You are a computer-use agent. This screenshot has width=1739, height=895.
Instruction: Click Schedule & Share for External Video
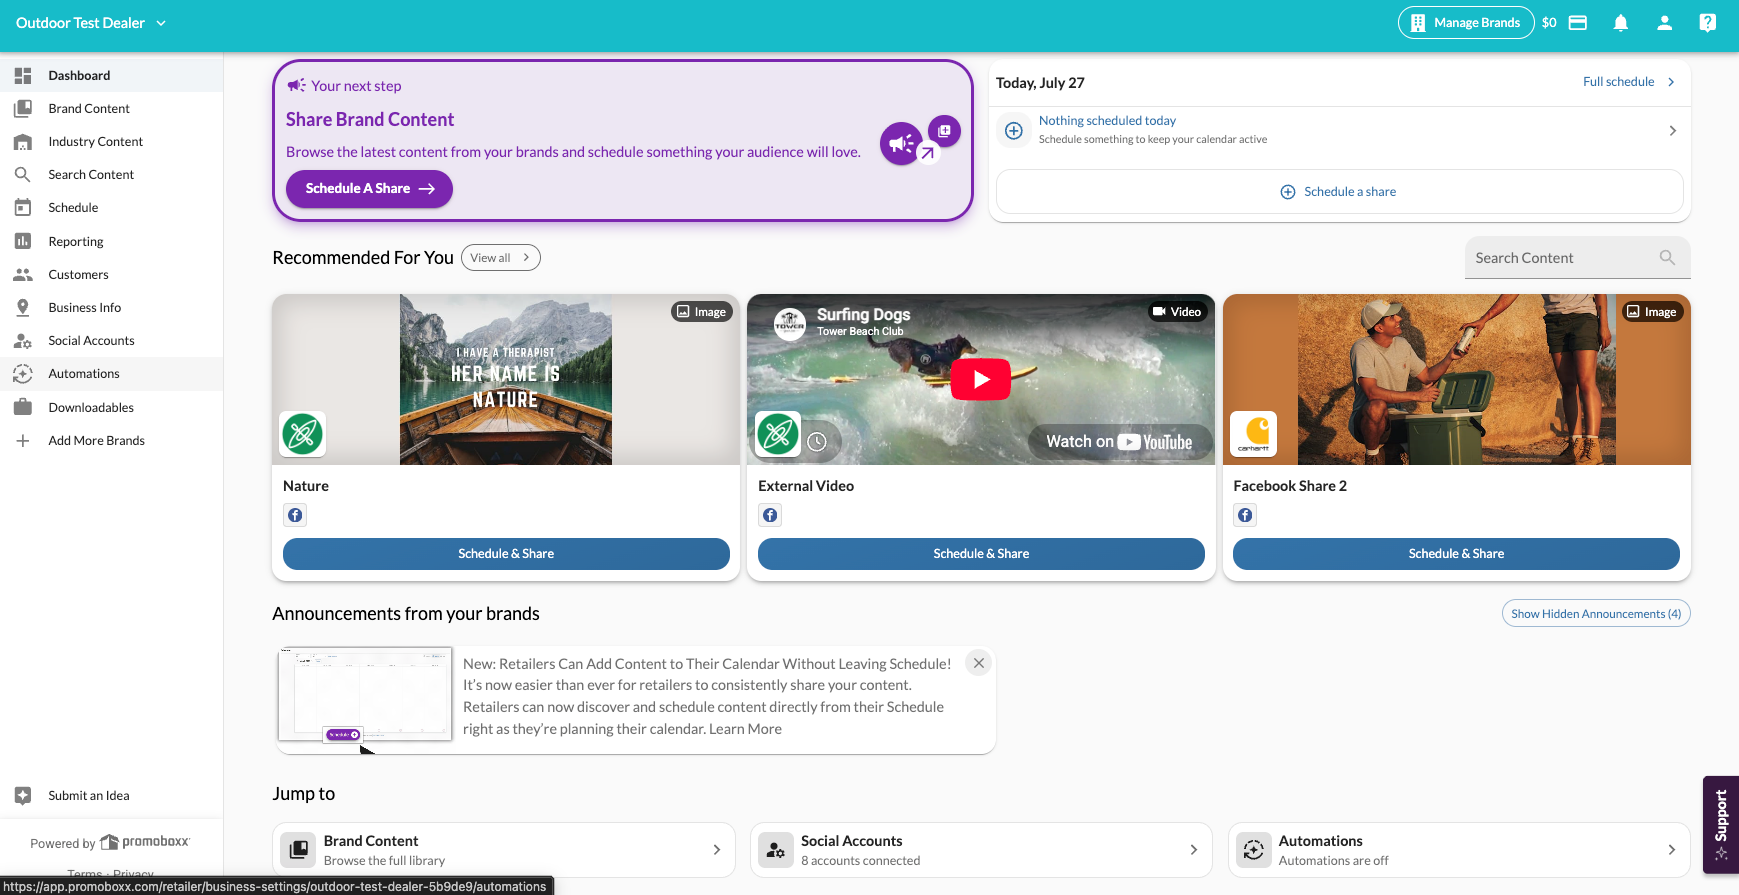click(x=981, y=554)
